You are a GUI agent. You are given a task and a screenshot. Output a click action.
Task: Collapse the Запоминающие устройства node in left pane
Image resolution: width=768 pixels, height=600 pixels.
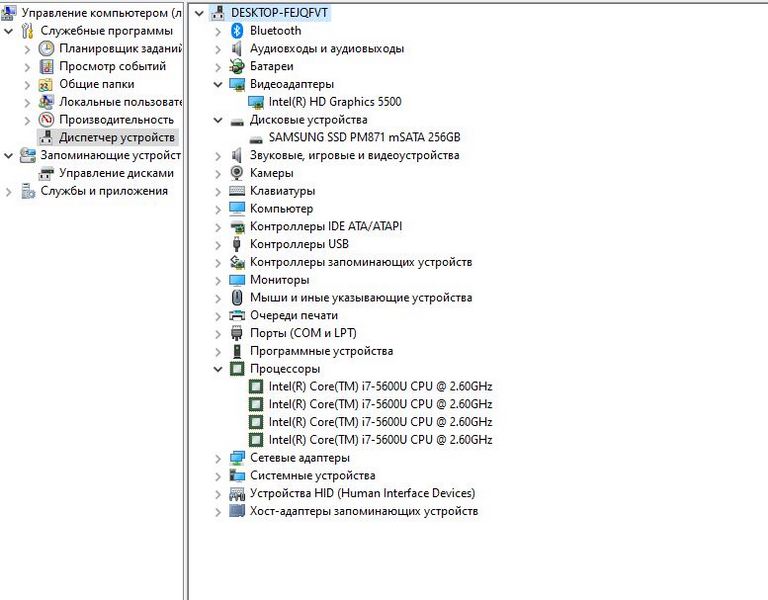pos(9,156)
